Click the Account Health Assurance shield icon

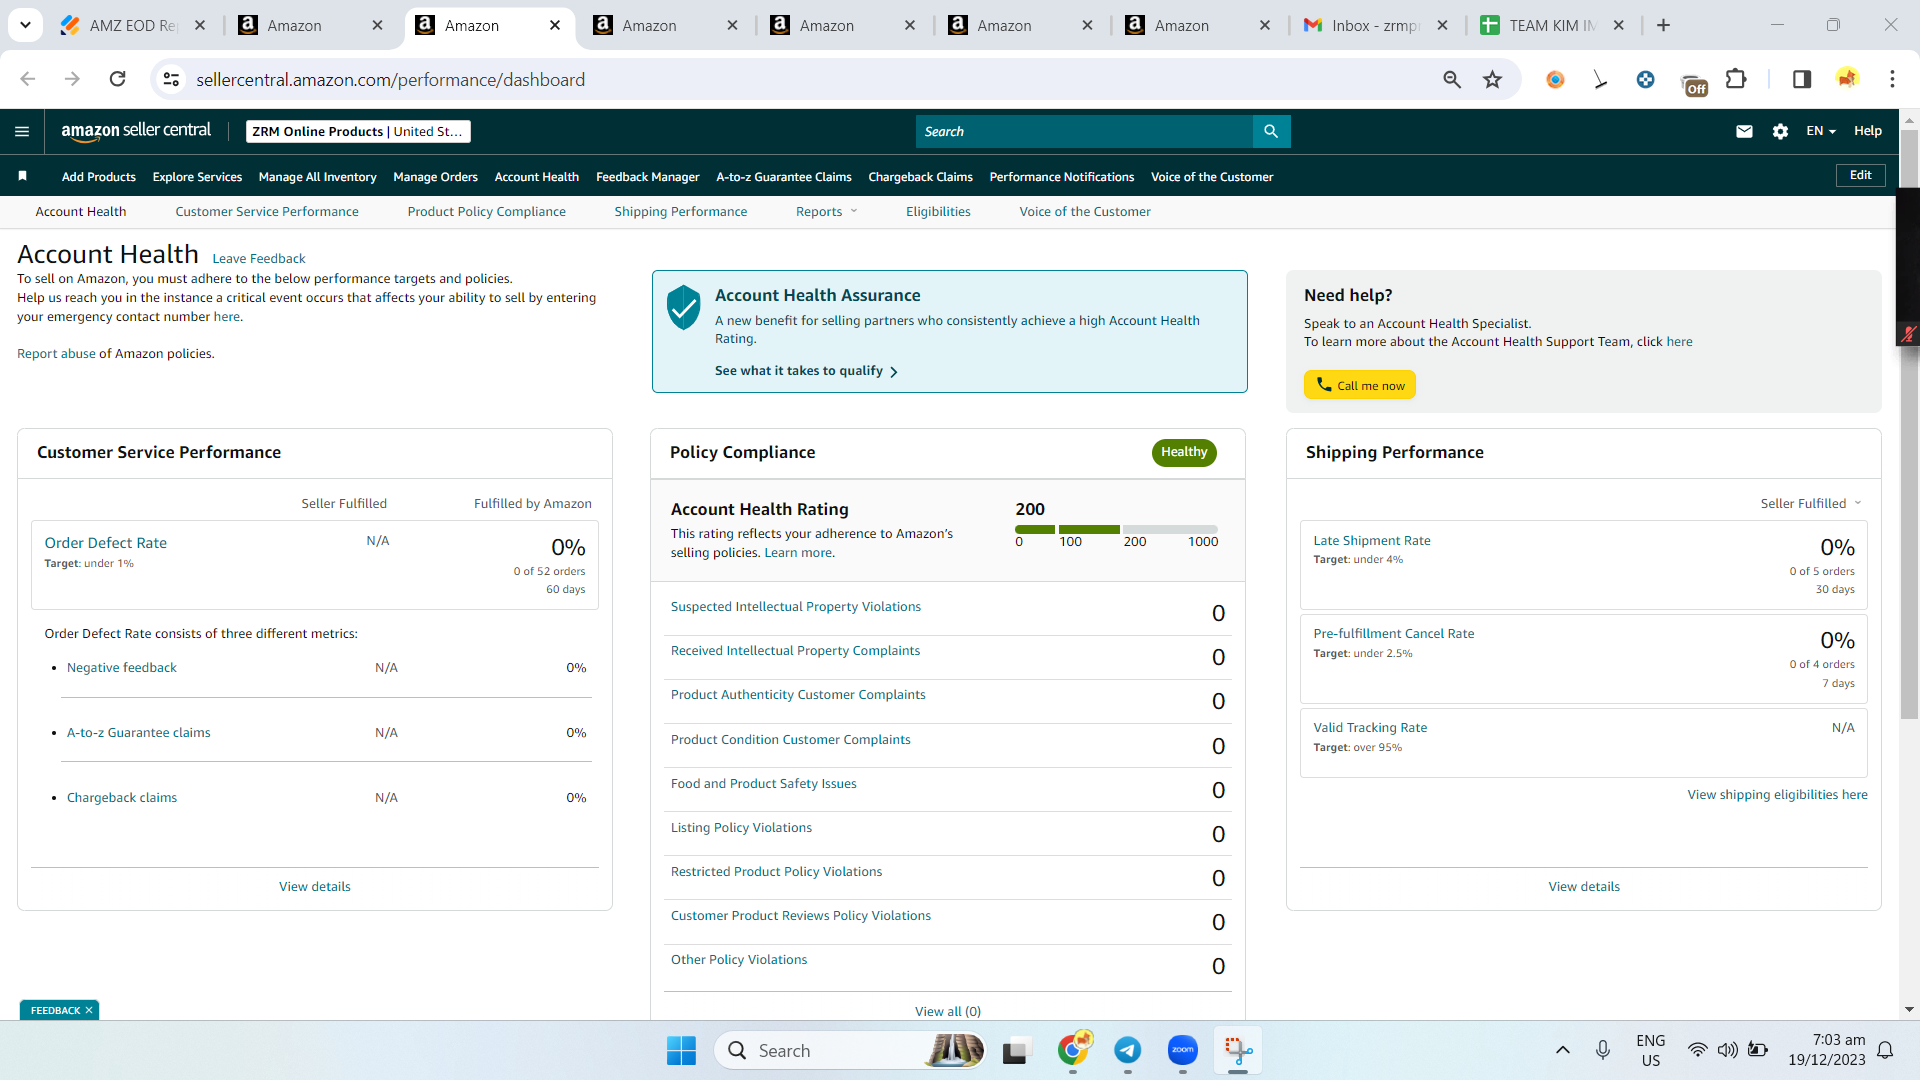pos(684,308)
